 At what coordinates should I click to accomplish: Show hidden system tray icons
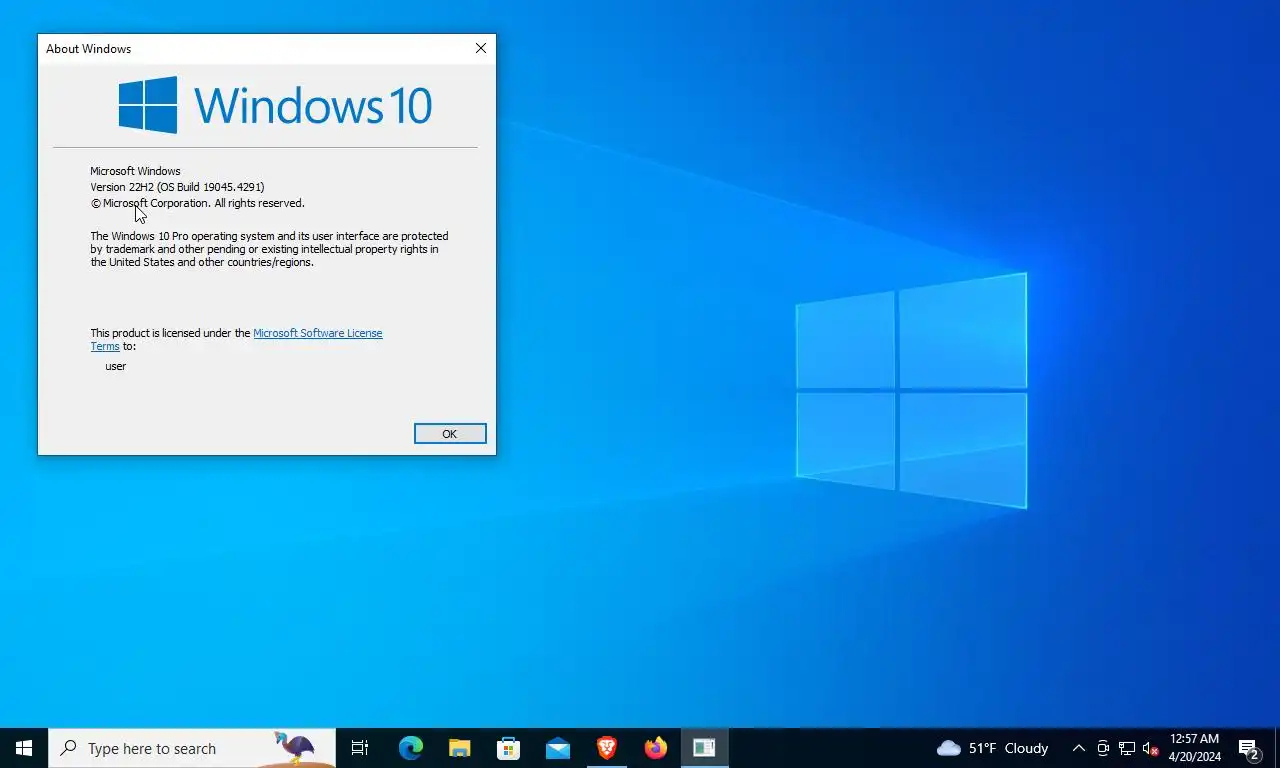(1079, 748)
